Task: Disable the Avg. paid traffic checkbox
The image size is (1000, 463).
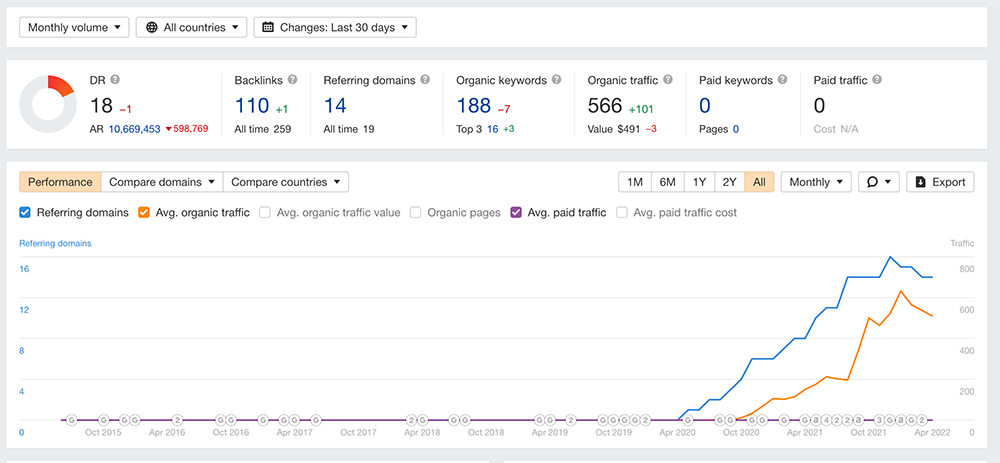Action: (516, 212)
